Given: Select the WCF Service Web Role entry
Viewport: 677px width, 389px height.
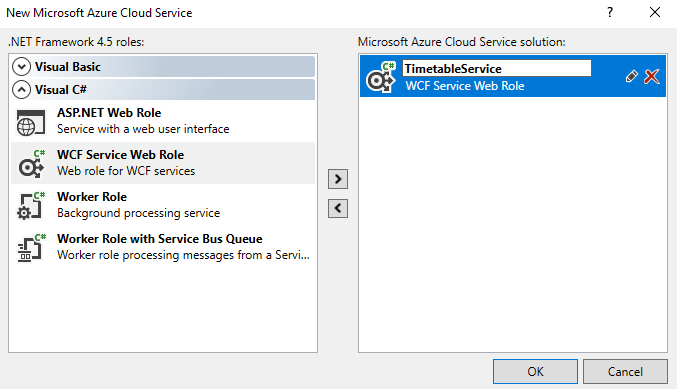Looking at the screenshot, I should point(163,163).
